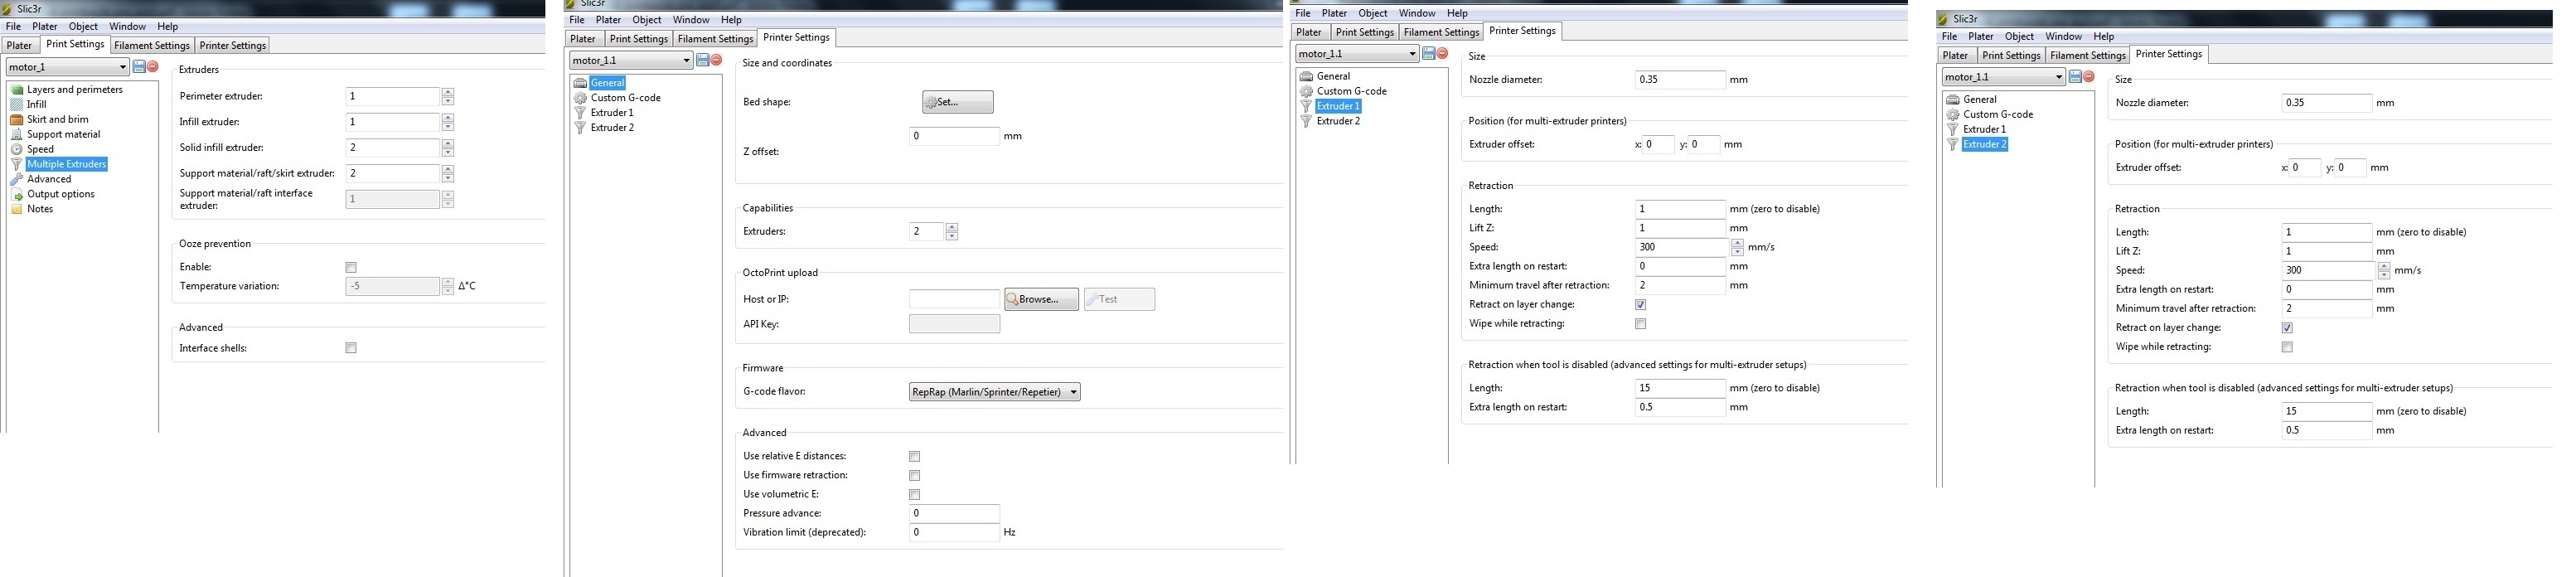Enable Use relative E distances
This screenshot has height=577, width=2576.
tap(914, 456)
